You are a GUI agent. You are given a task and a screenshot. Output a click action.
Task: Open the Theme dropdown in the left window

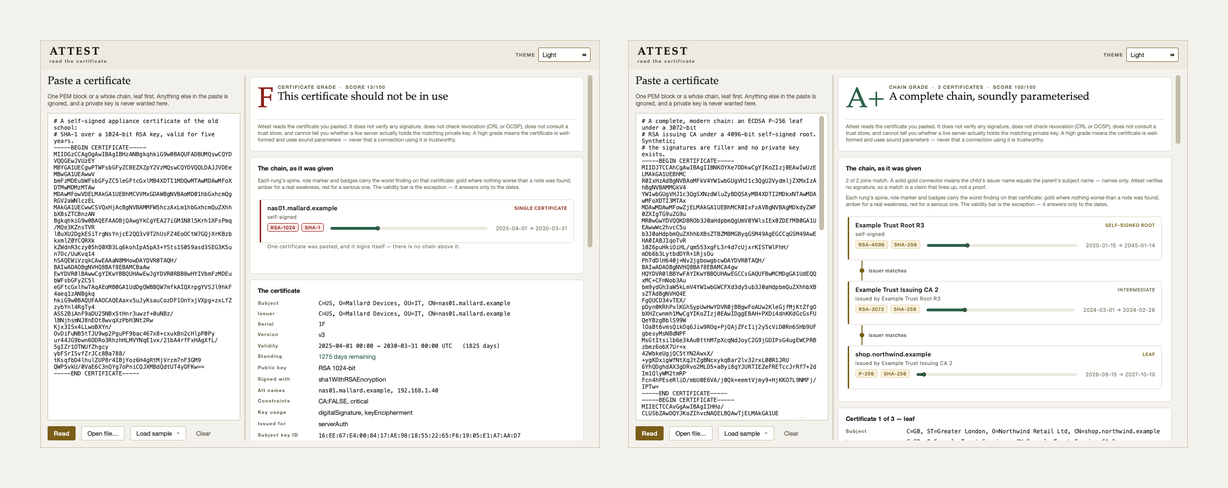tap(564, 55)
